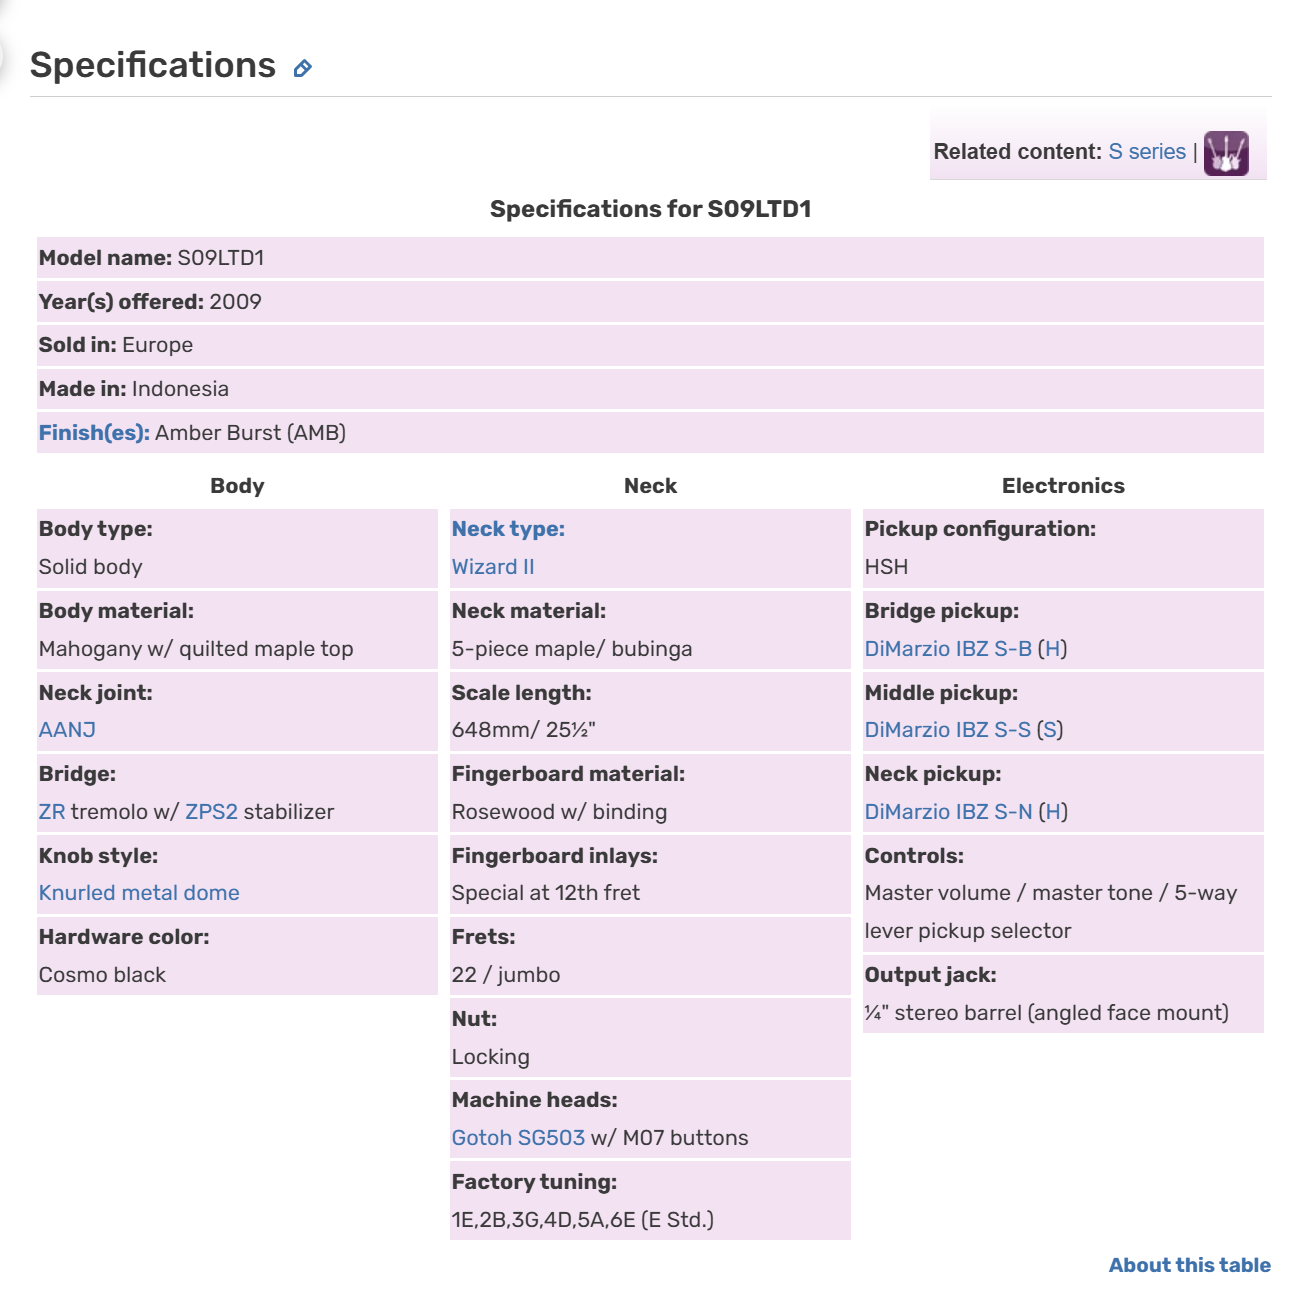Screen dimensions: 1302x1294
Task: Open the Neck type link
Action: coord(508,529)
